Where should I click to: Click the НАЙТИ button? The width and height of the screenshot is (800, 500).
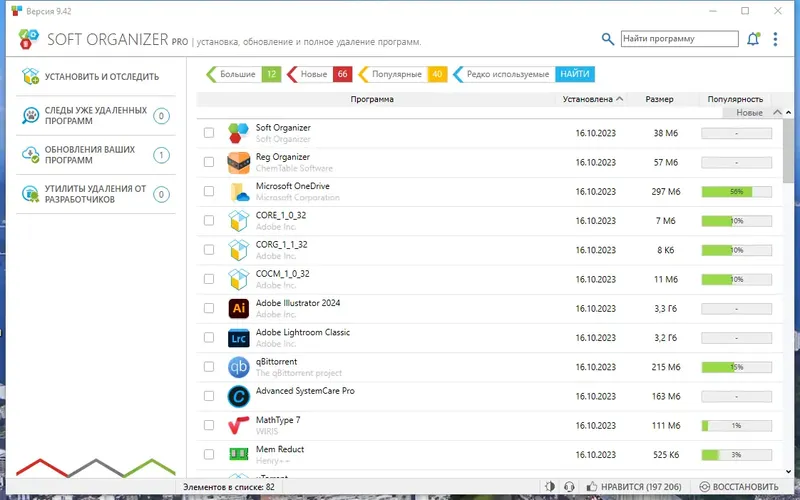tap(574, 74)
